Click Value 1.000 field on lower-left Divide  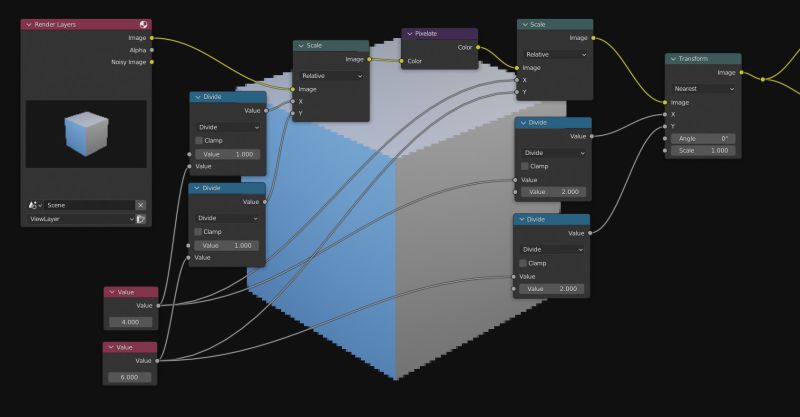tap(227, 246)
